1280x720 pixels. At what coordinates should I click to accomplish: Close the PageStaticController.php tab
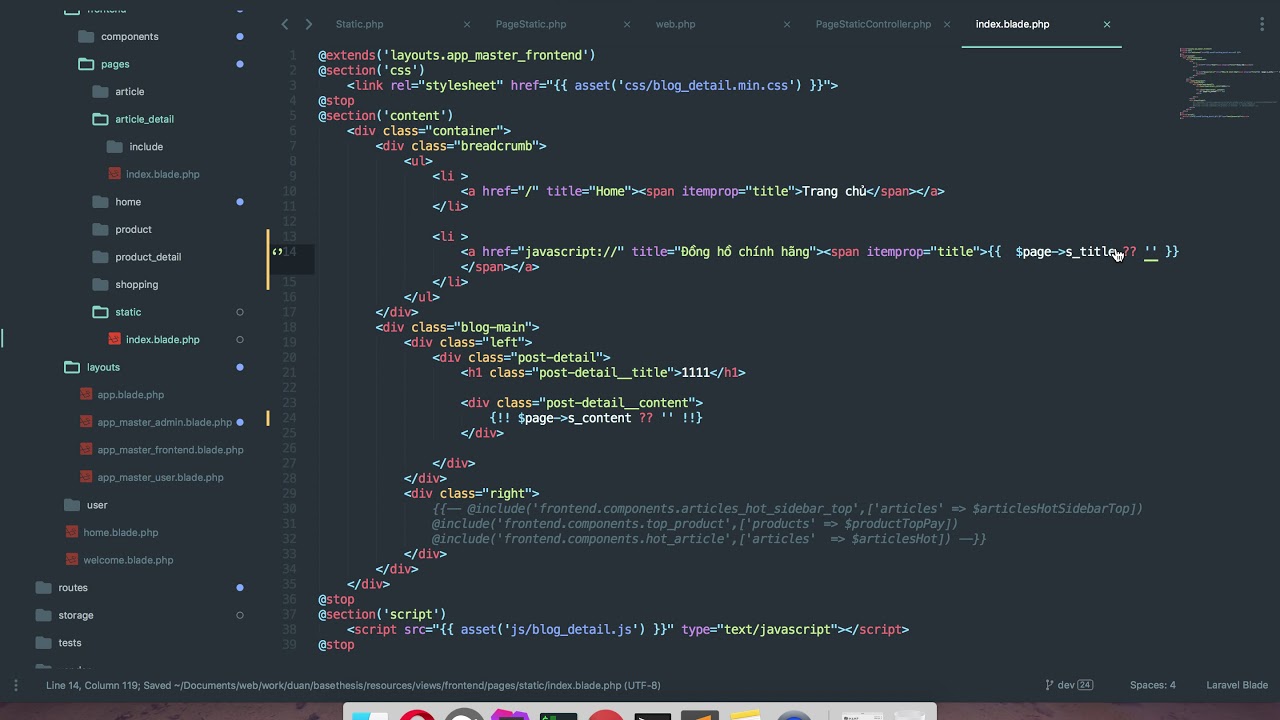click(x=947, y=24)
